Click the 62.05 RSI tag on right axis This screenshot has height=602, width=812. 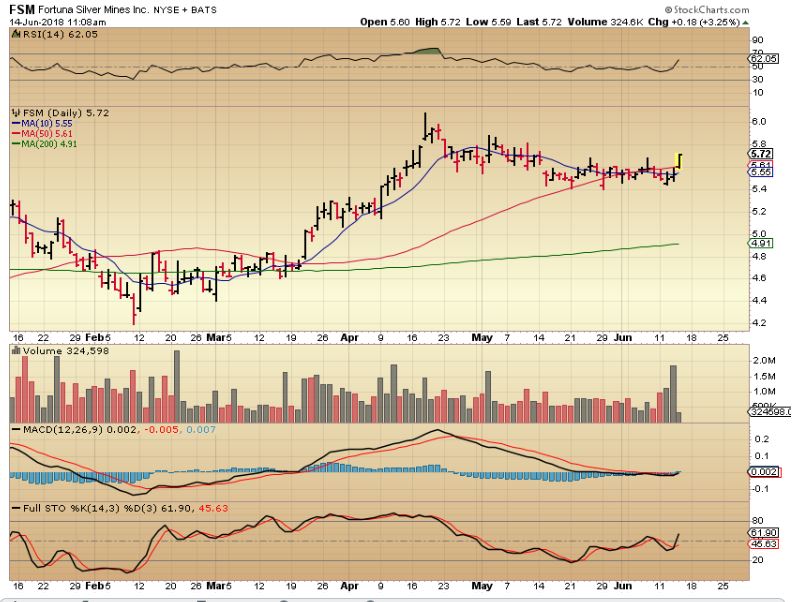tap(764, 59)
